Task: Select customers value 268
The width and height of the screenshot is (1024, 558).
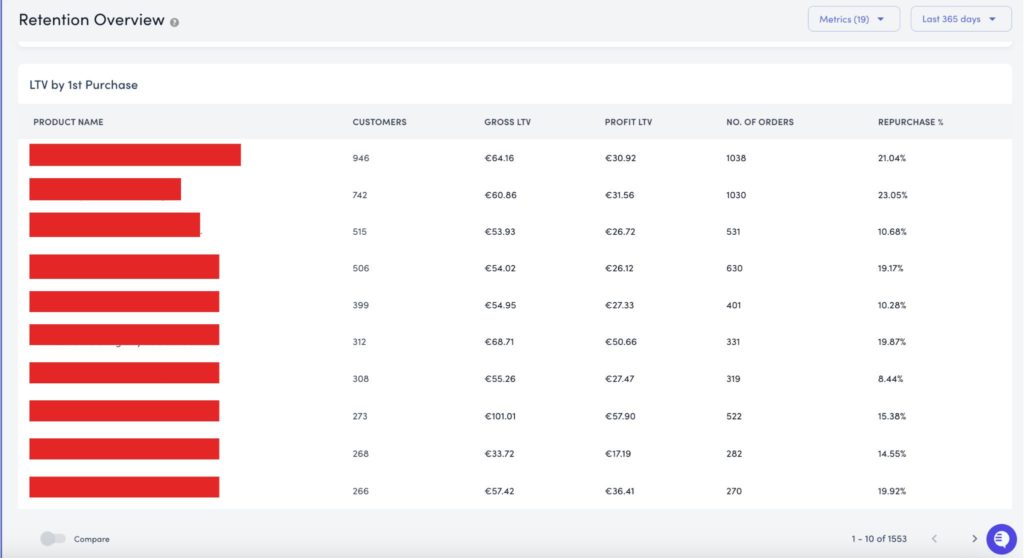Action: 360,453
